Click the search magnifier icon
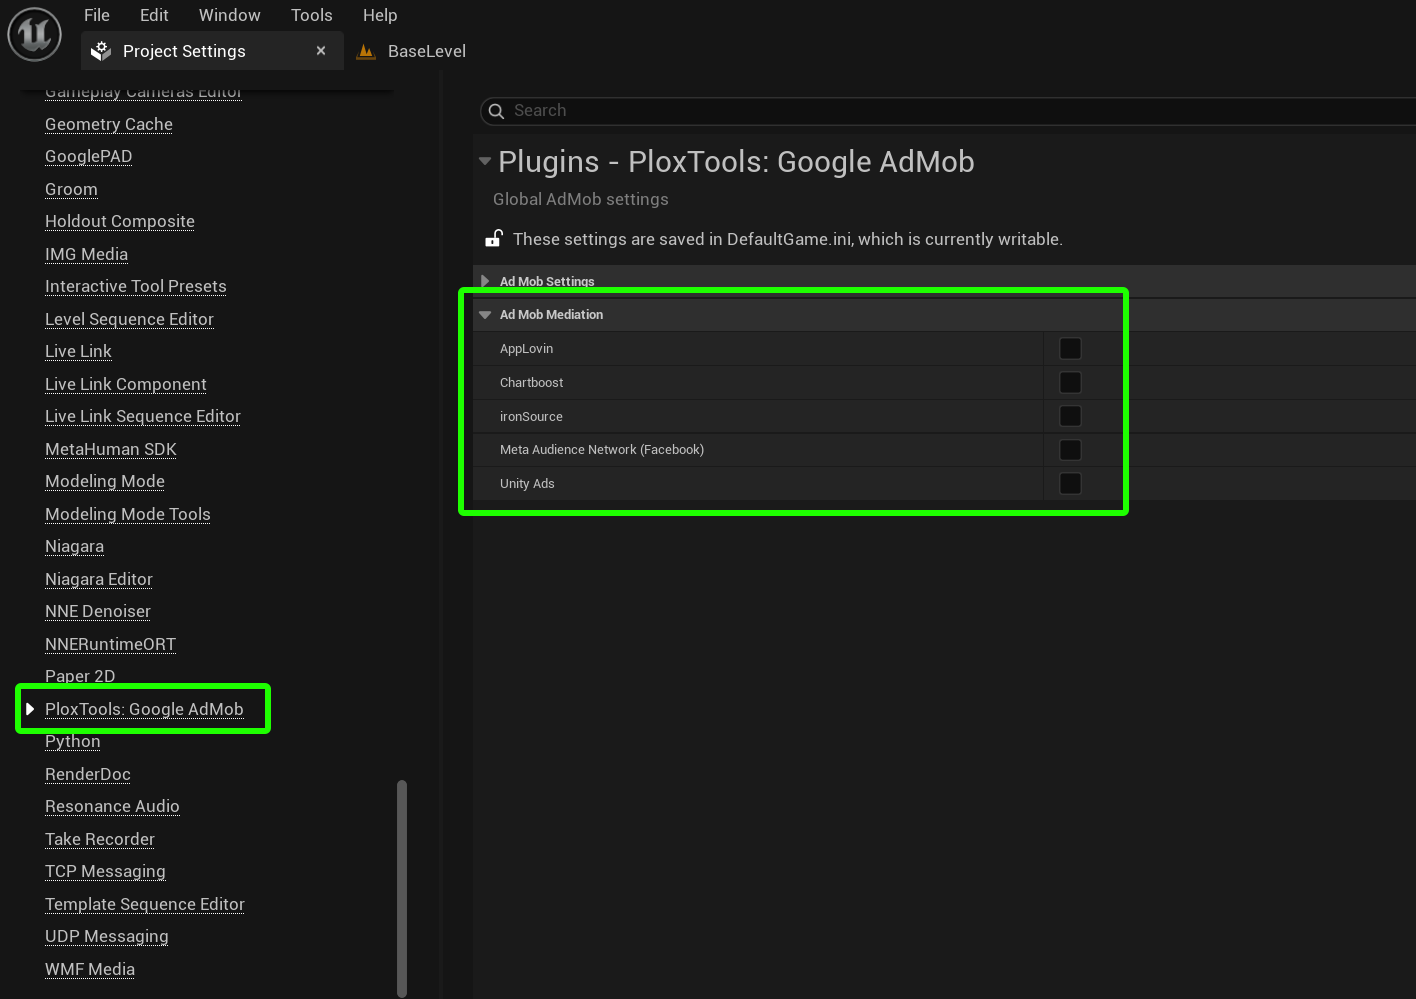Screen dimensions: 1416x999 [x=496, y=111]
